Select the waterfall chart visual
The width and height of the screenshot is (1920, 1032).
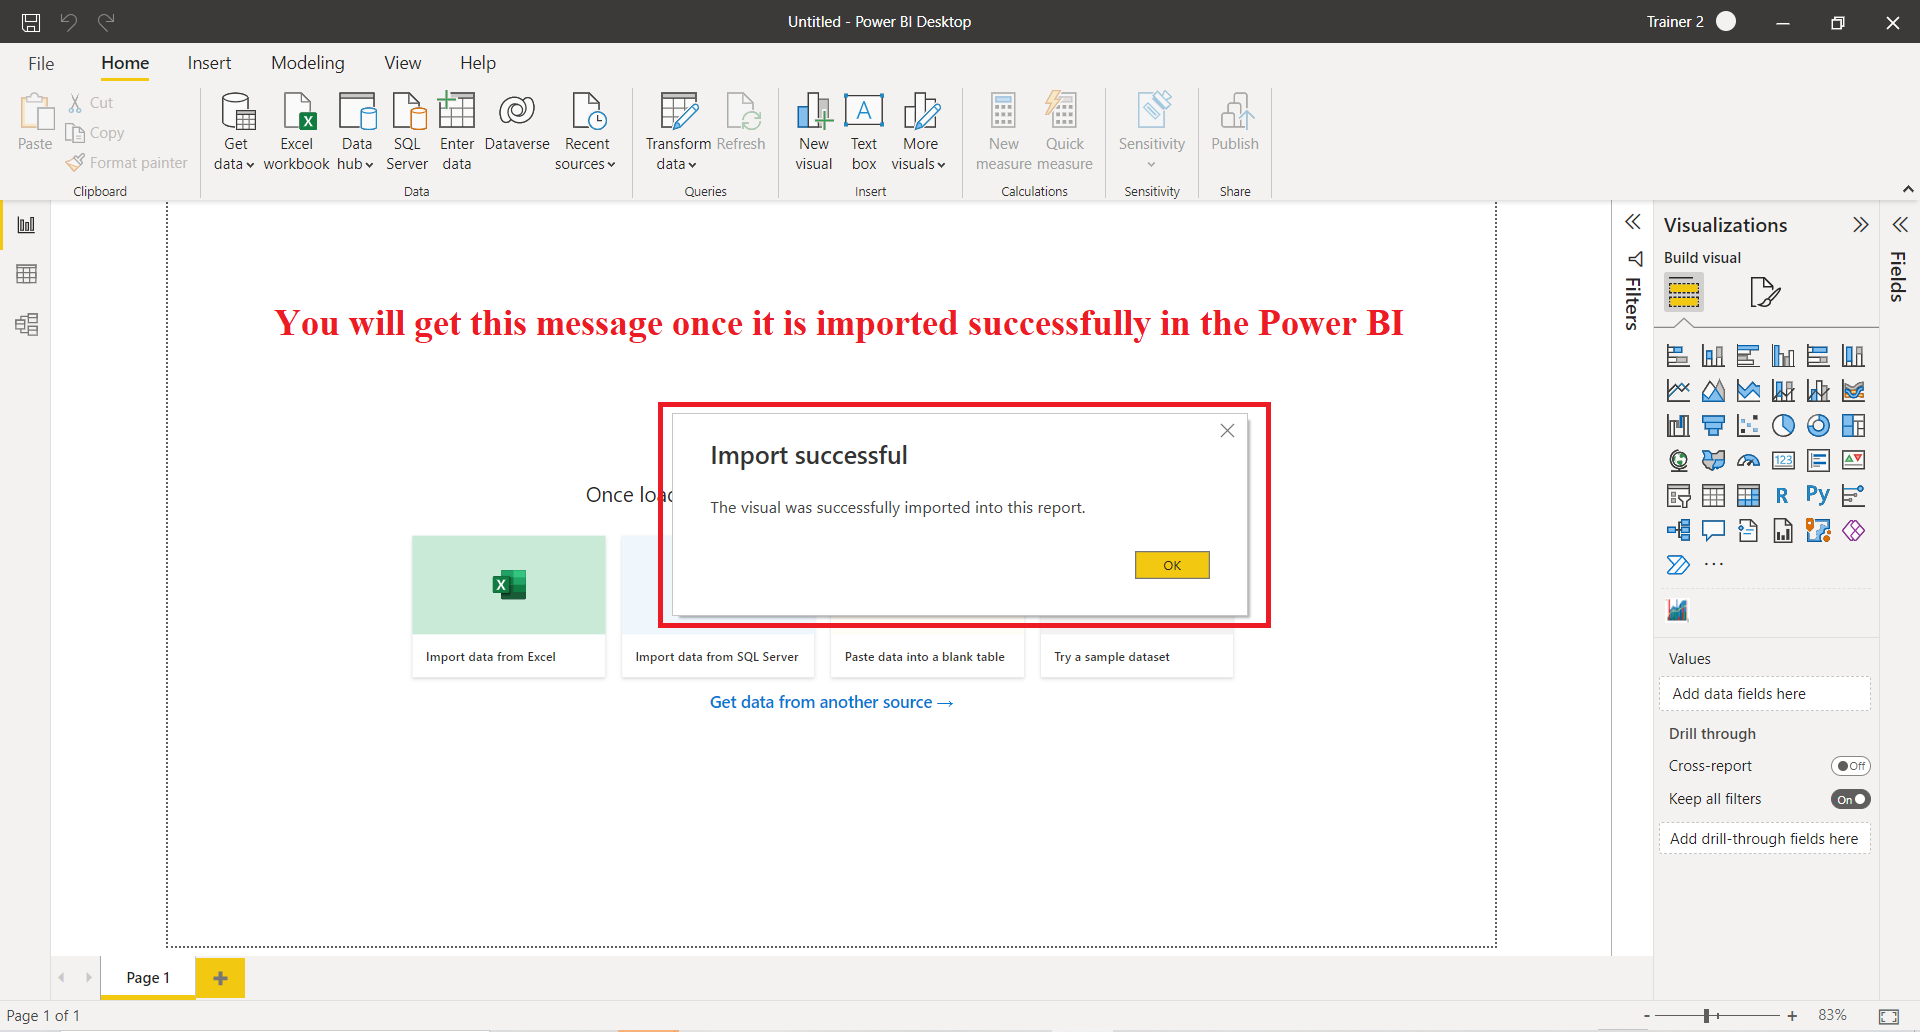1678,426
